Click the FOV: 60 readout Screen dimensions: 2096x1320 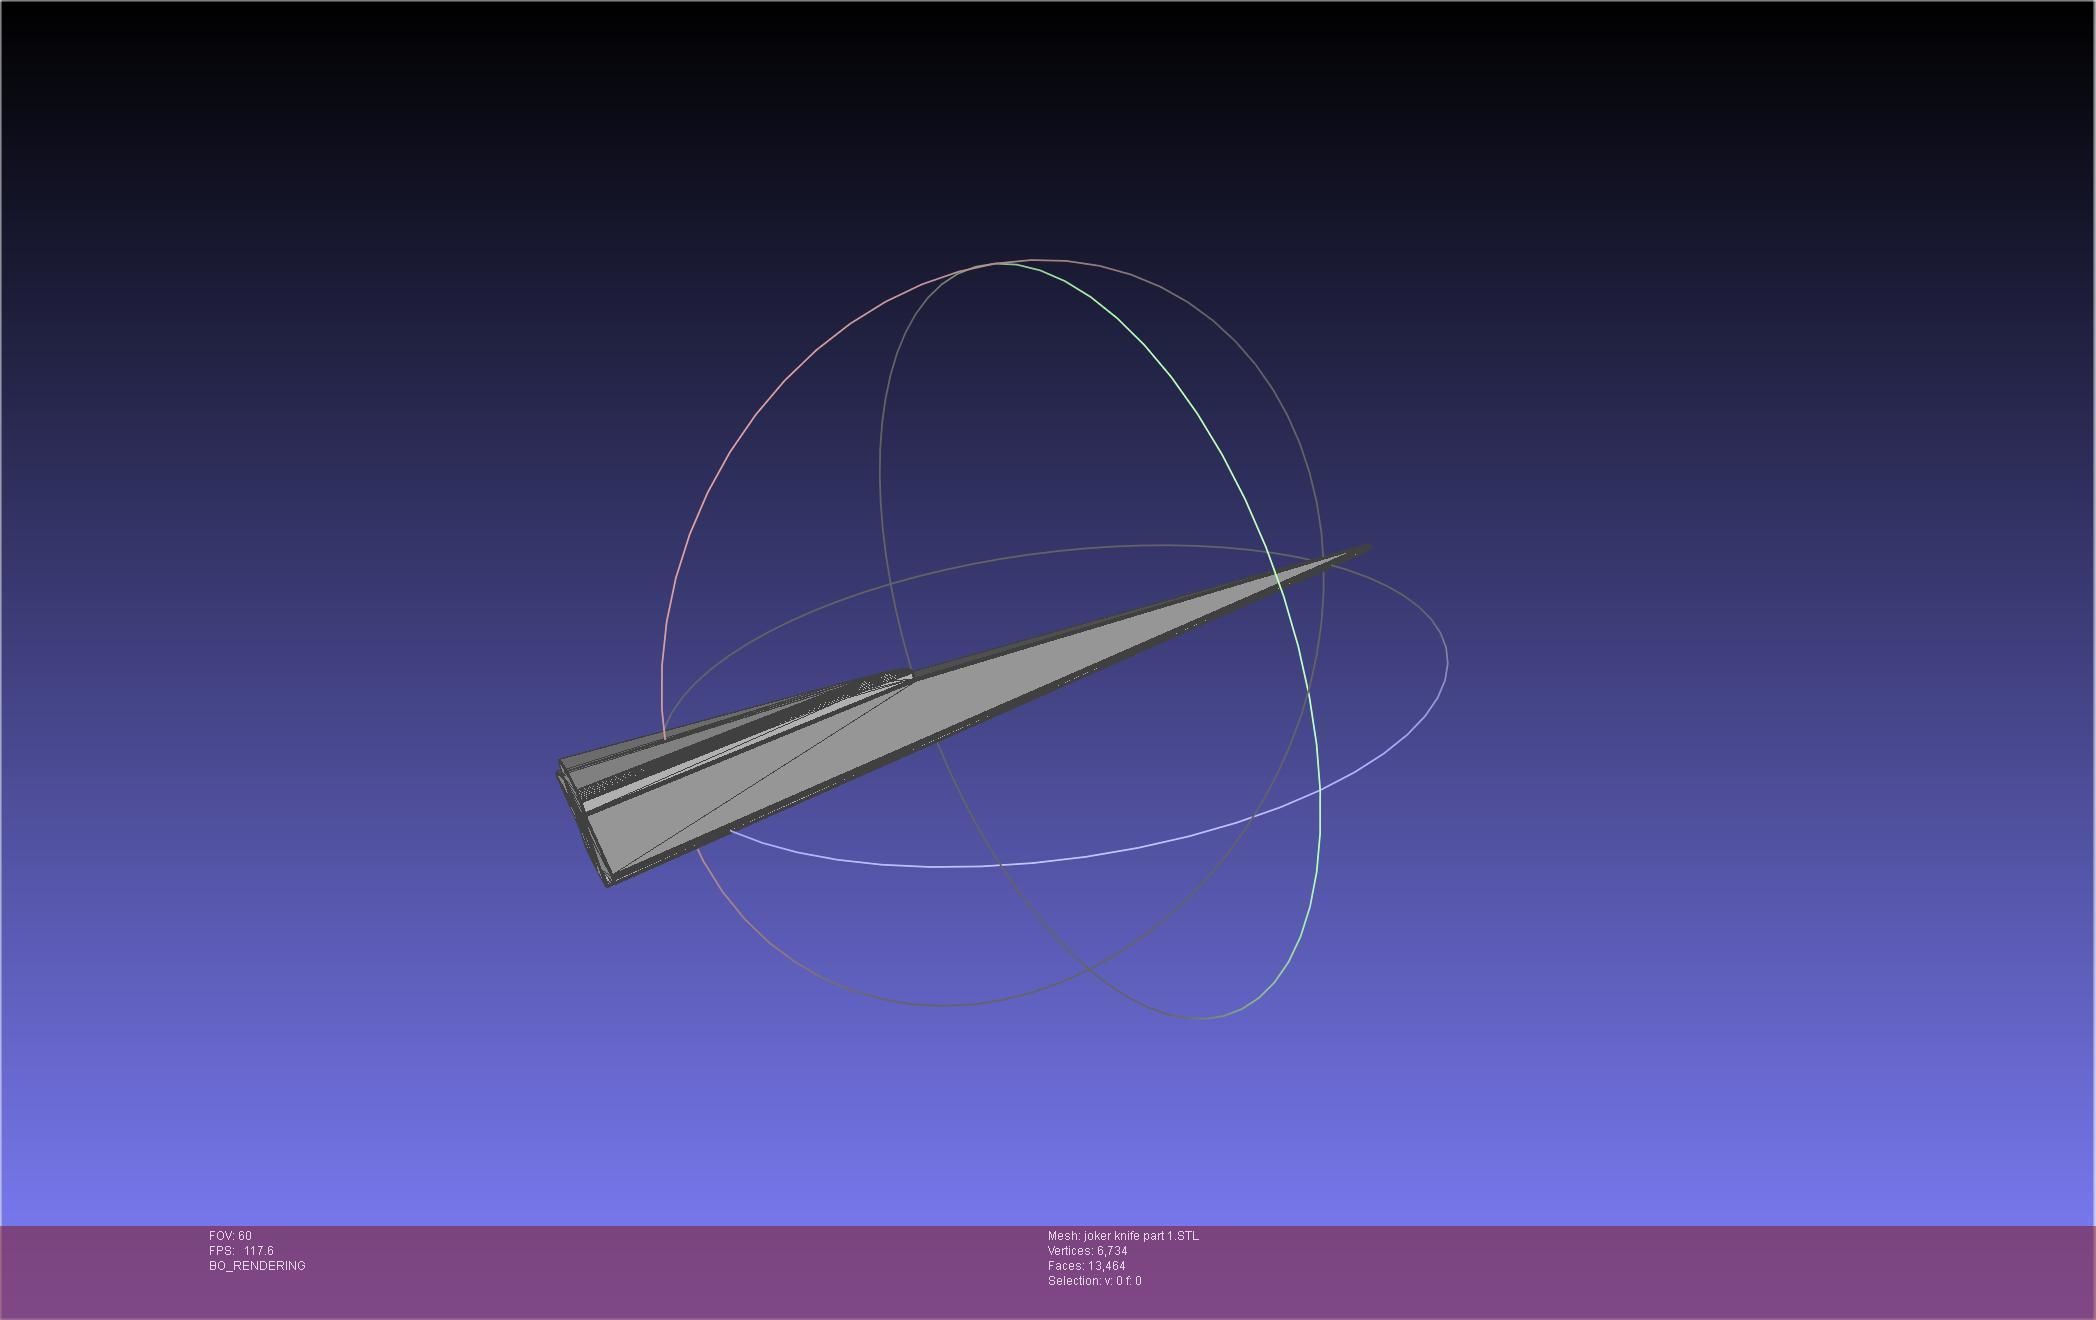[x=230, y=1236]
